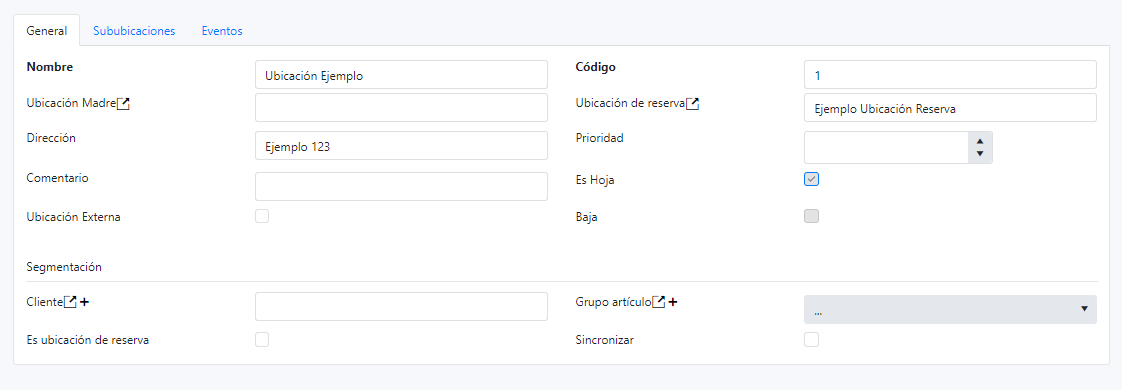Add new Cliente with plus icon

pos(84,302)
